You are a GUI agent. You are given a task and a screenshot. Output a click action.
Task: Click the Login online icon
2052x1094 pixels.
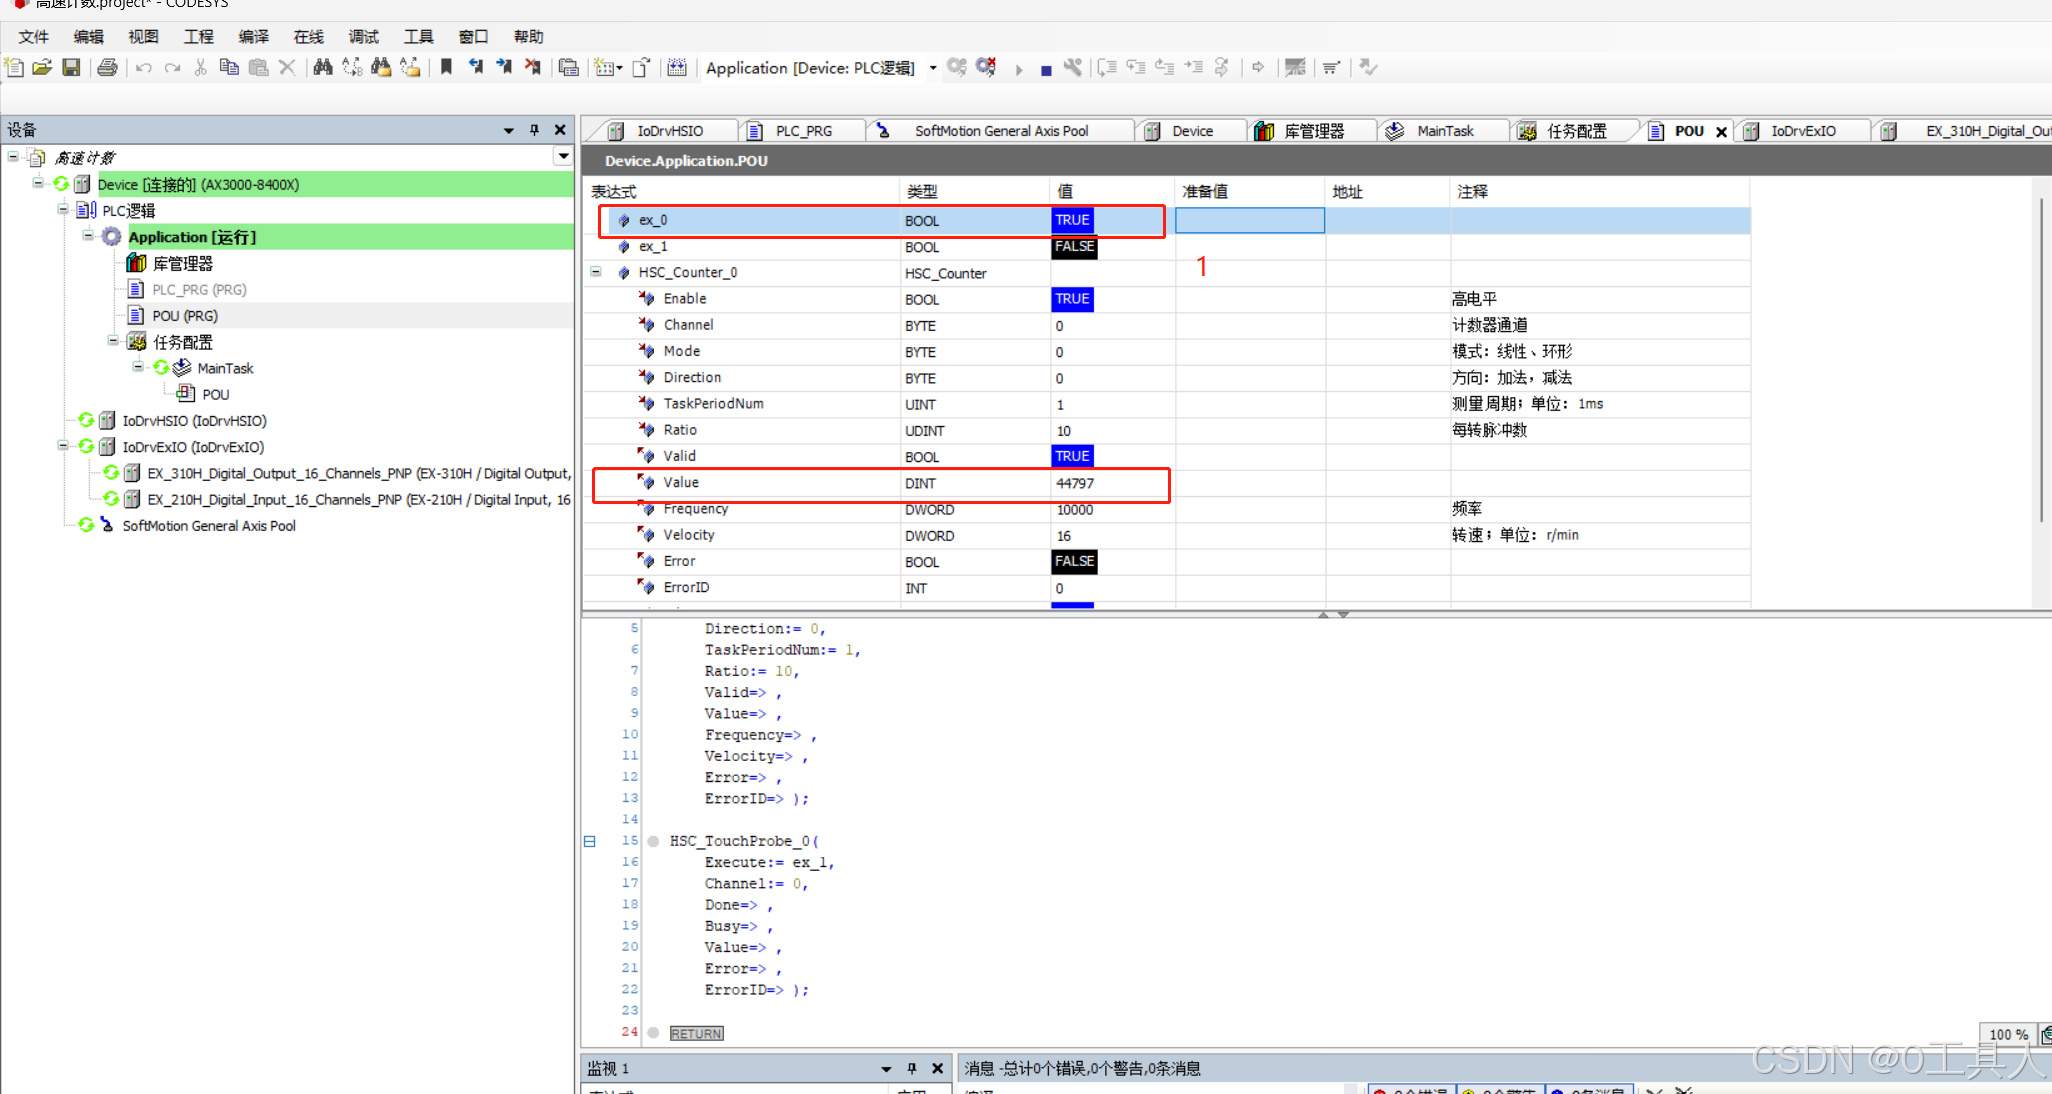pos(957,67)
